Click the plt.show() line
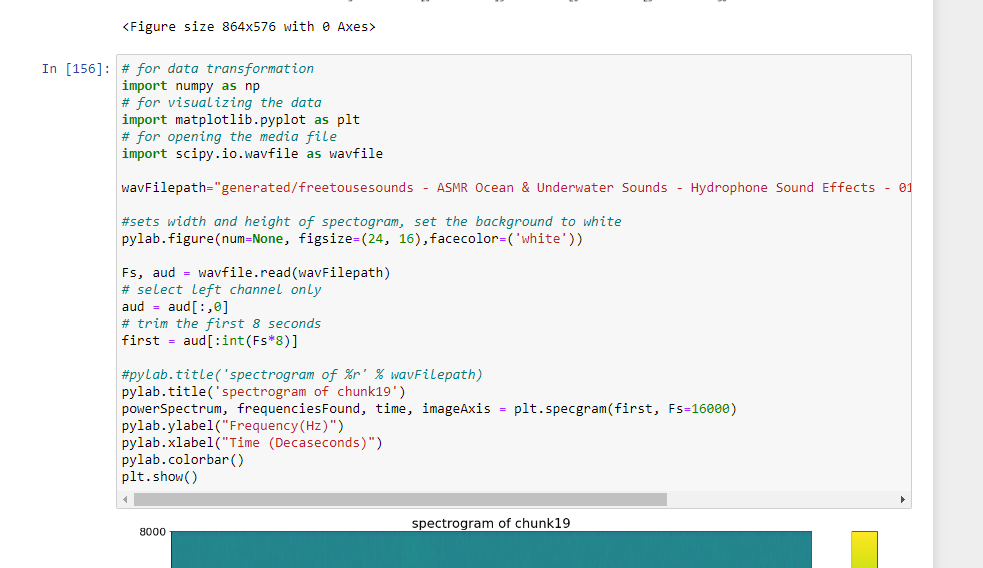Viewport: 983px width, 568px height. 160,476
